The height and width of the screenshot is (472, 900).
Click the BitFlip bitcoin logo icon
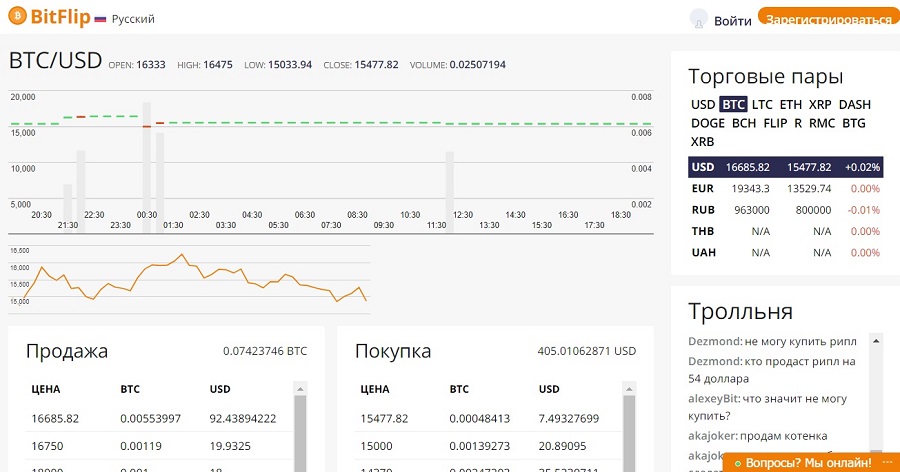pos(17,16)
